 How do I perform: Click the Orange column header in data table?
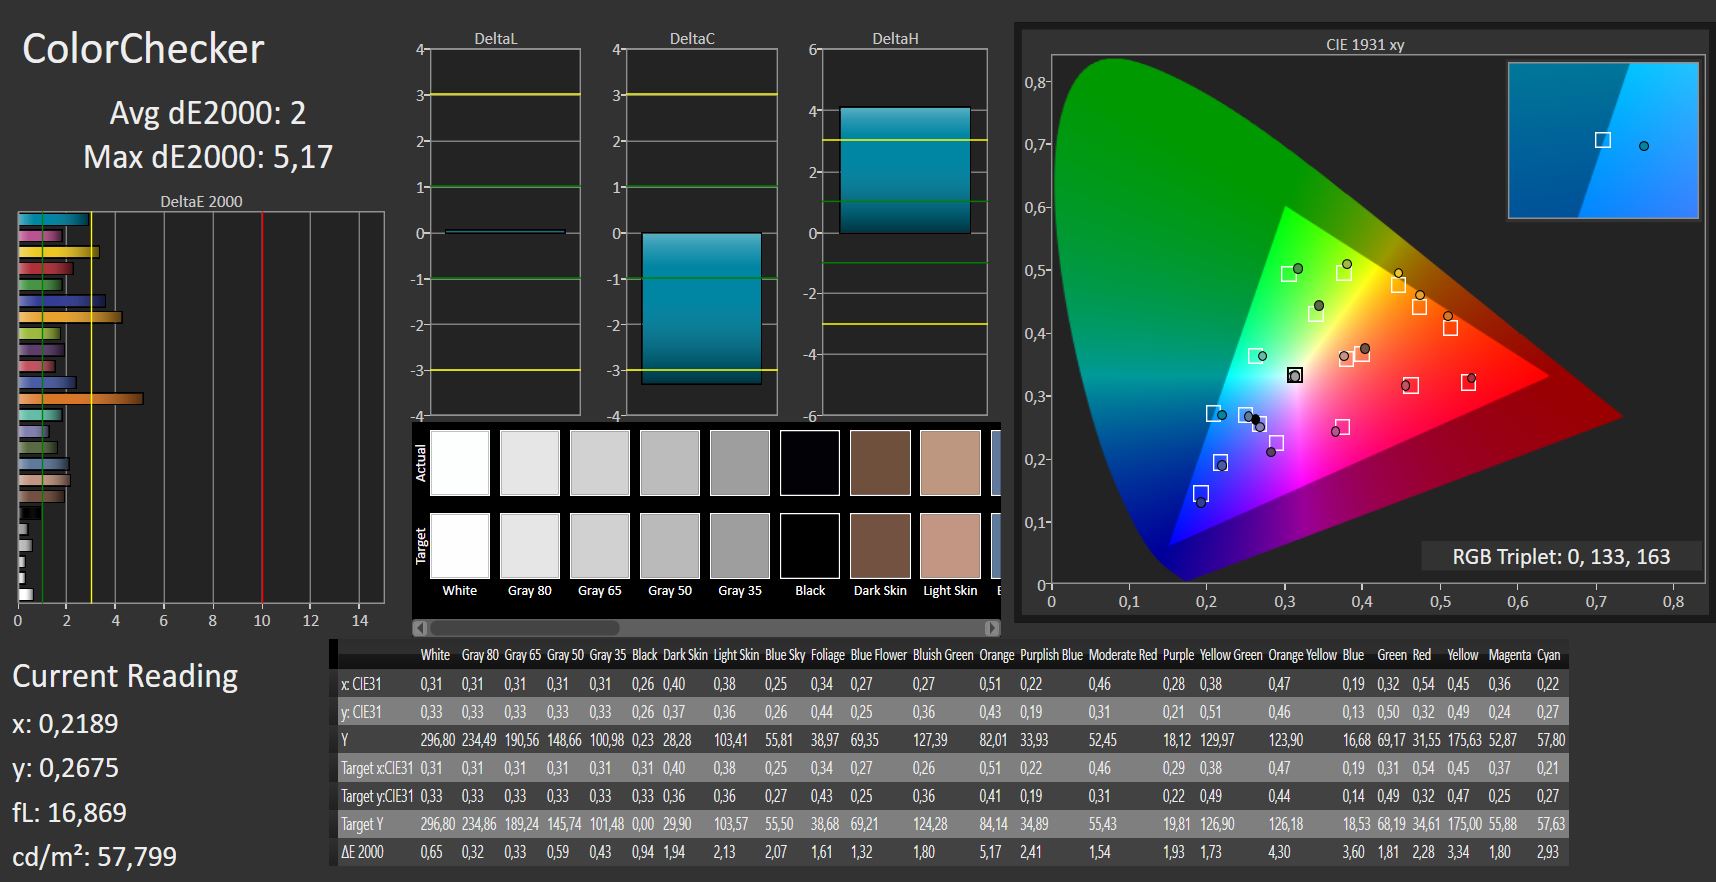(996, 655)
